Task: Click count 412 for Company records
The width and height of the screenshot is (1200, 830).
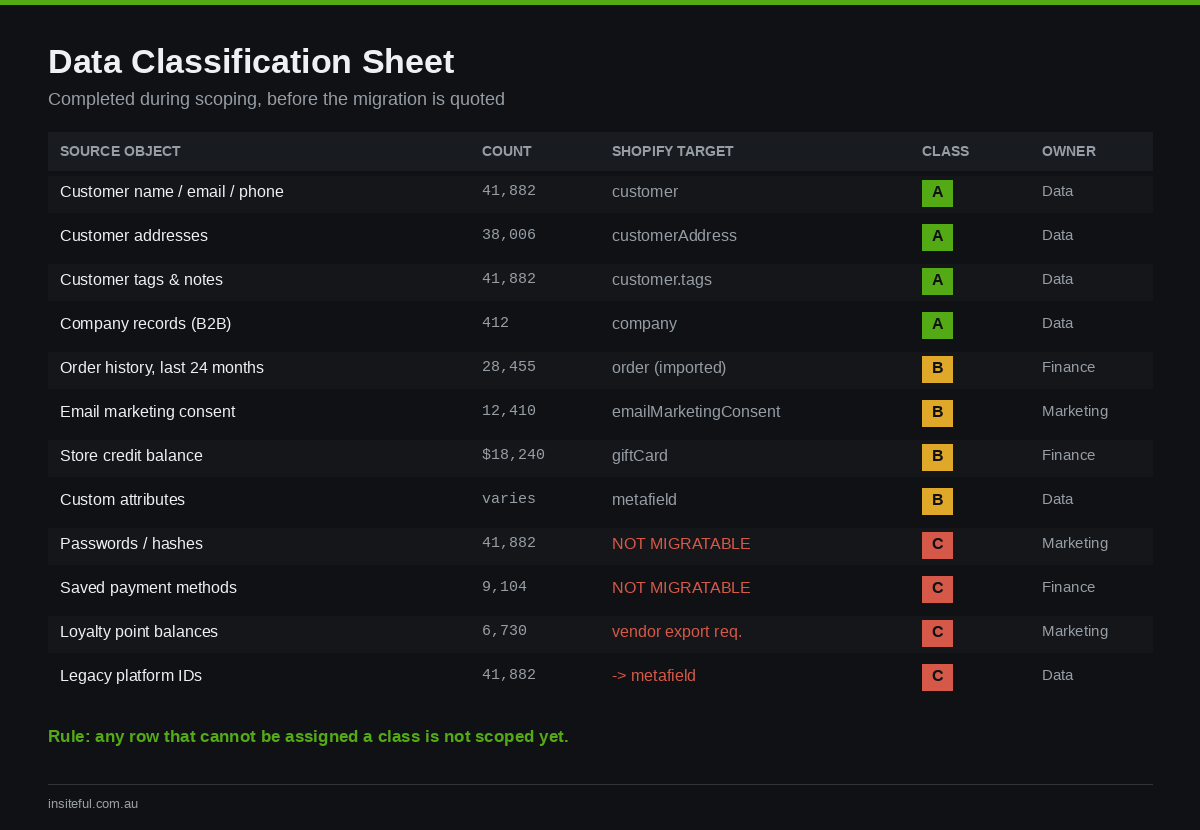Action: (x=495, y=323)
